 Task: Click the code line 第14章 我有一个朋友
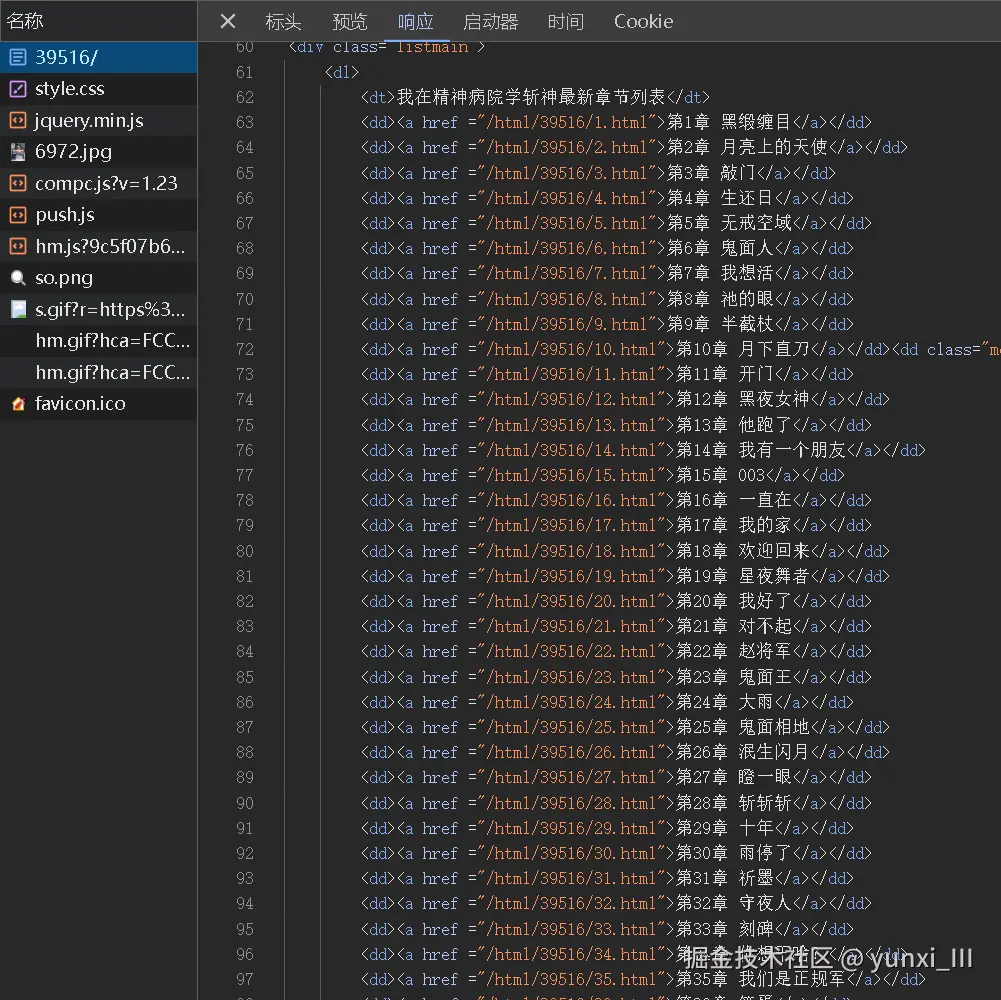click(x=643, y=450)
